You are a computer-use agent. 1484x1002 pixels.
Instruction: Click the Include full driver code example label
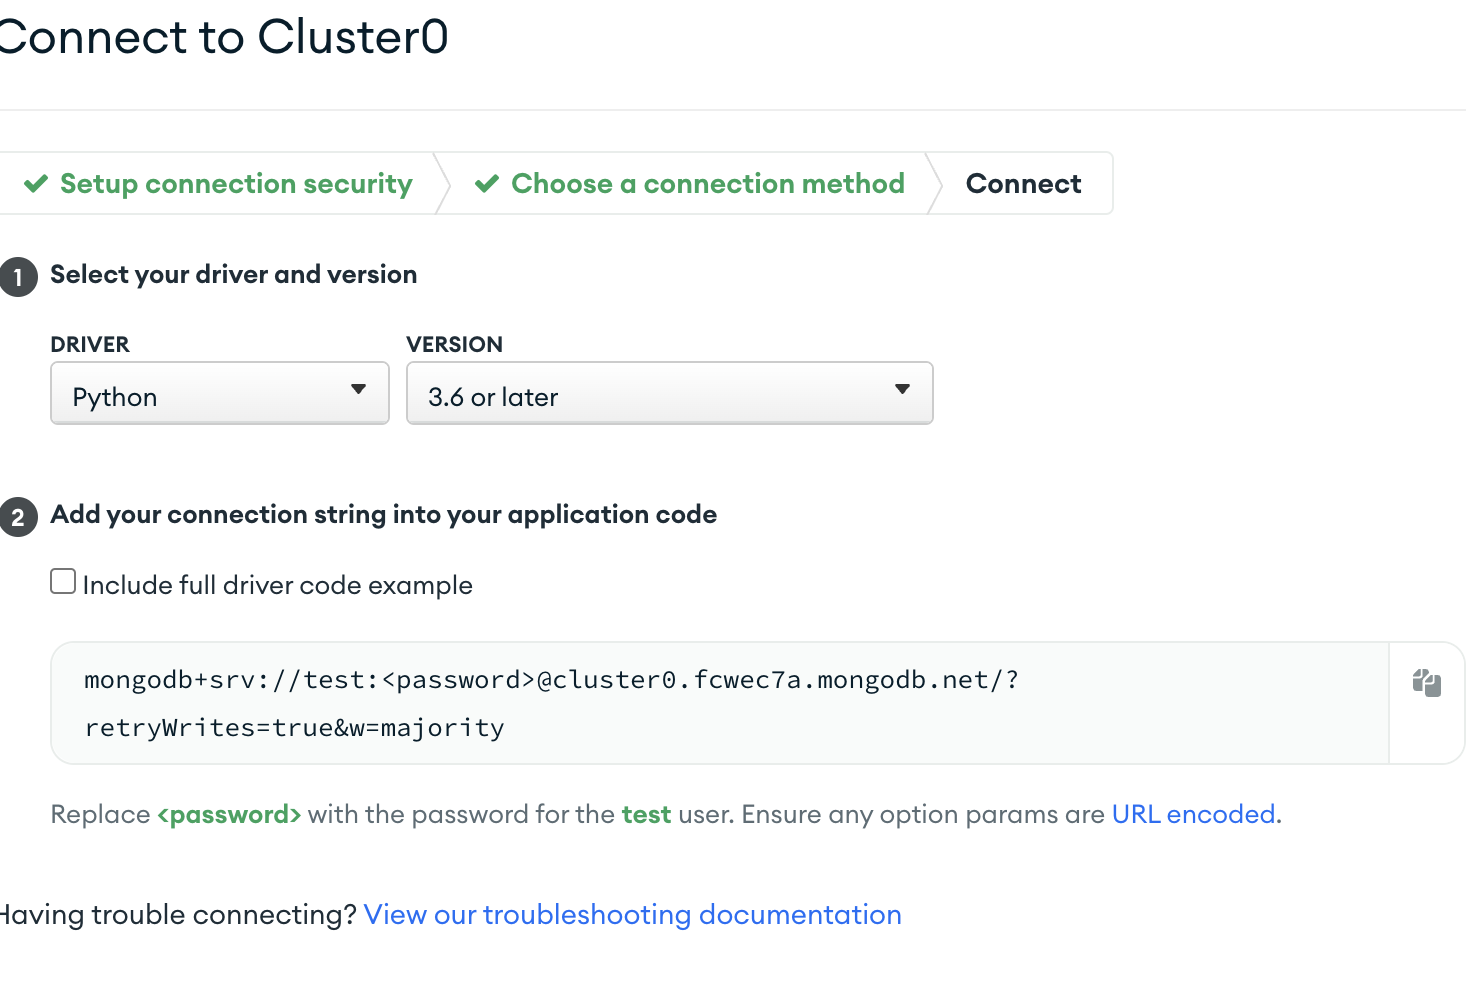coord(278,585)
